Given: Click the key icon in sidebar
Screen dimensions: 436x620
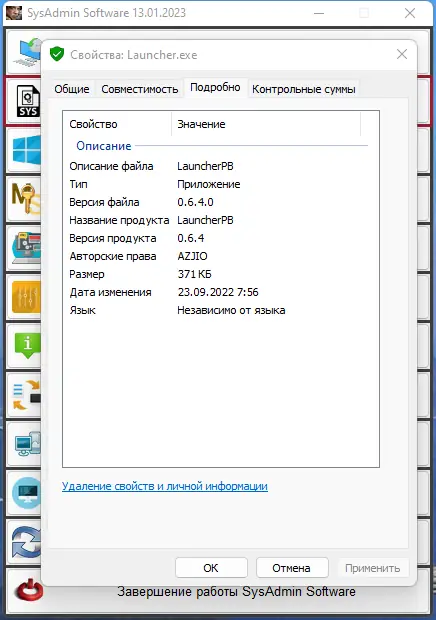Looking at the screenshot, I should click(26, 198).
